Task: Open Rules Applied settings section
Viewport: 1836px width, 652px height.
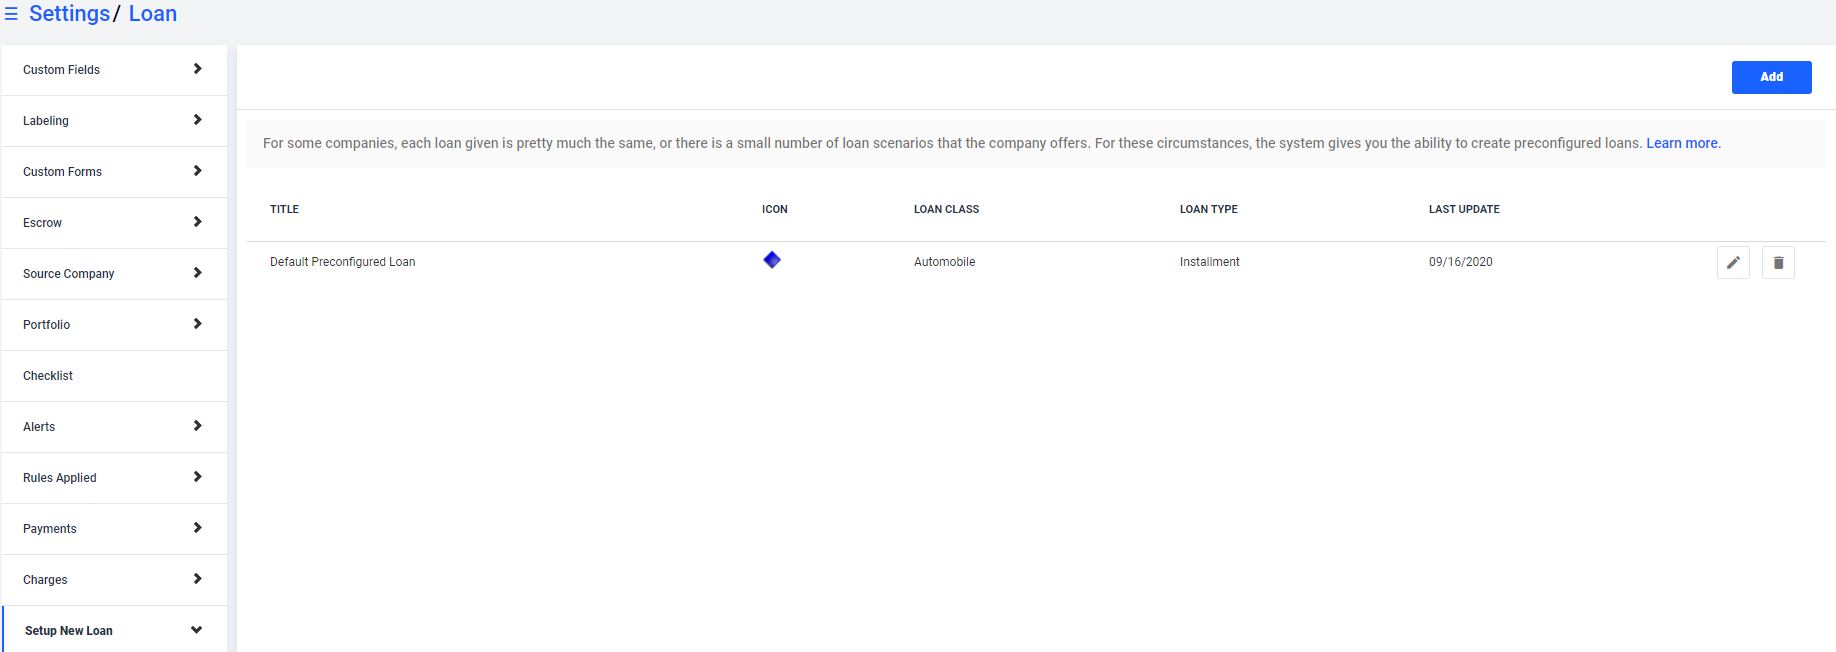Action: [x=114, y=478]
